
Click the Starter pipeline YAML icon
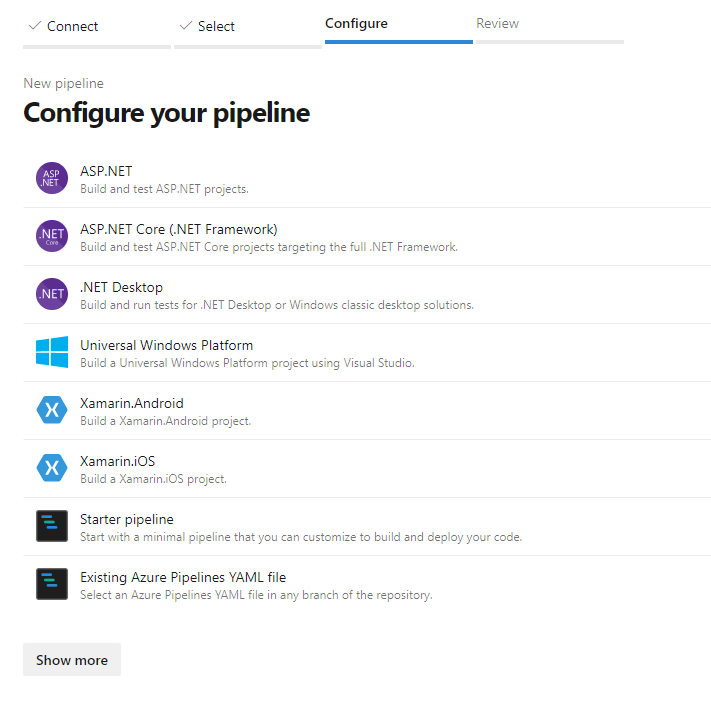click(x=52, y=526)
